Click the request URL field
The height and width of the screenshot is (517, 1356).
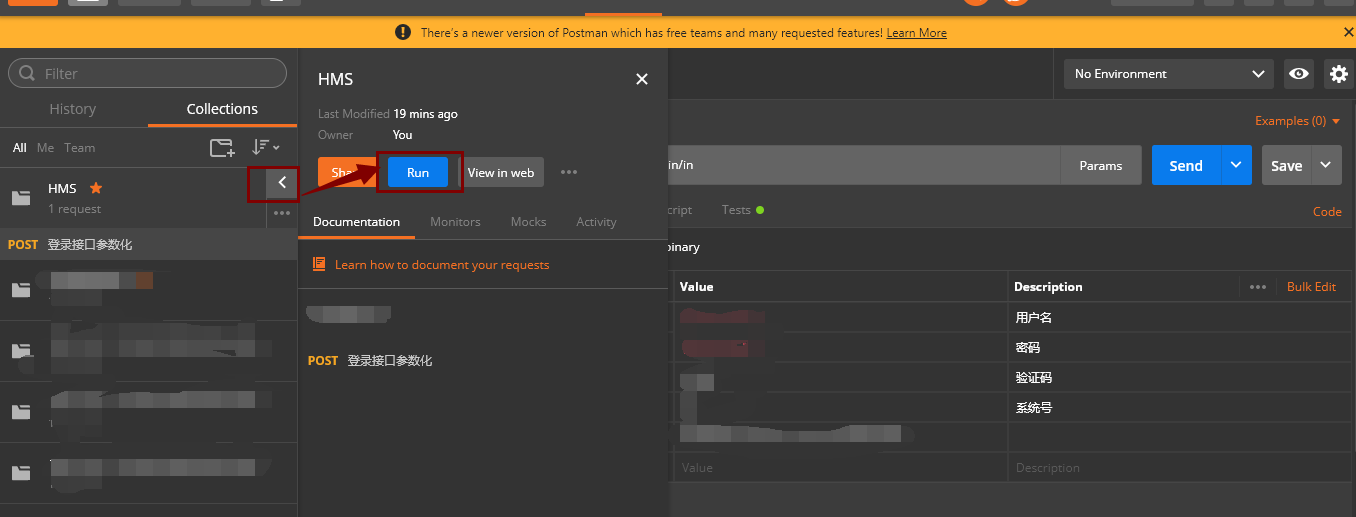[x=864, y=165]
